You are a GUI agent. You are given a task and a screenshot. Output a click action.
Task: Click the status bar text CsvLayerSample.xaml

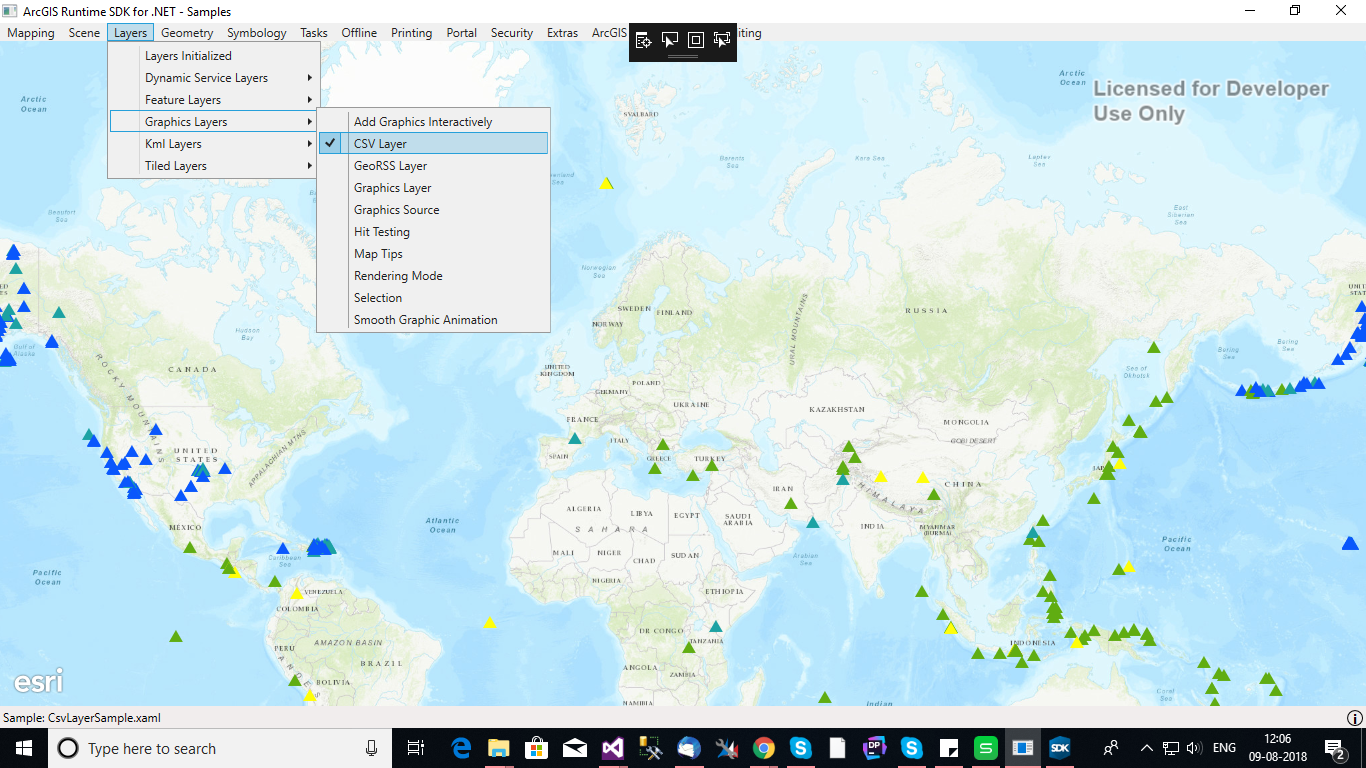coord(104,718)
